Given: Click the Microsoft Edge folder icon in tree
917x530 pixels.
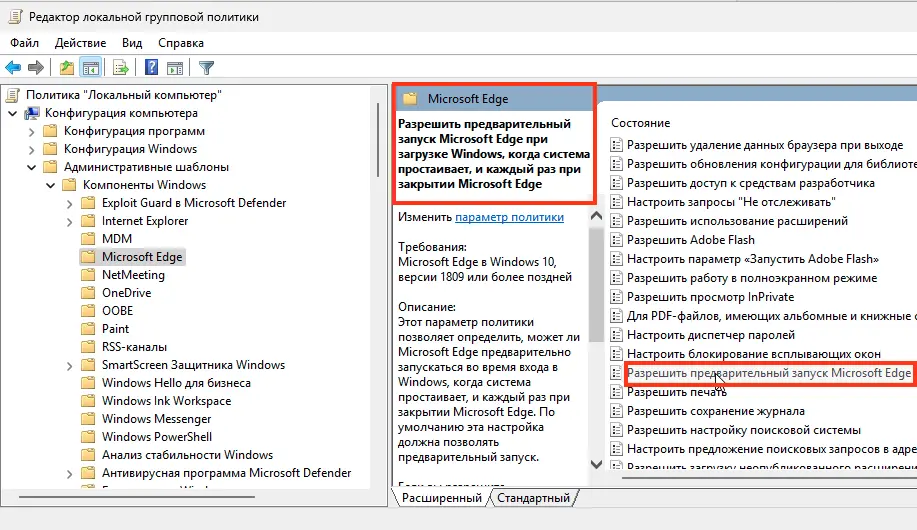Looking at the screenshot, I should click(88, 257).
